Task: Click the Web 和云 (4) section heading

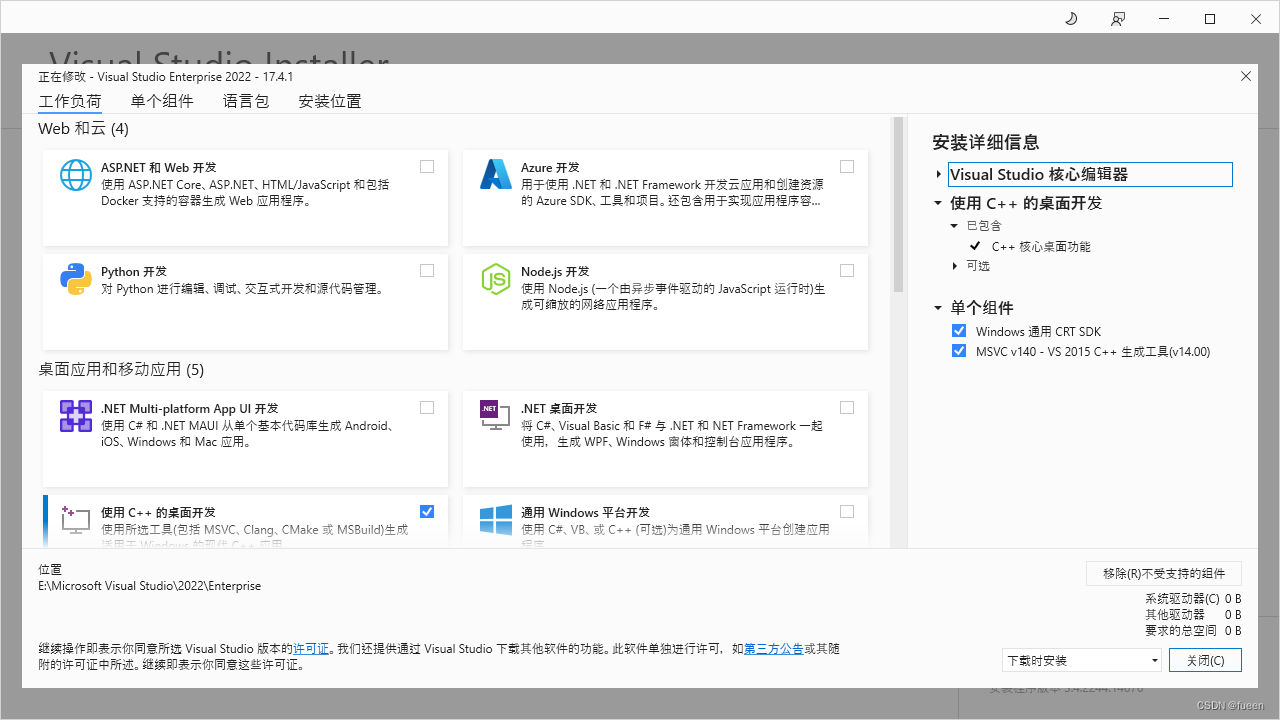Action: (x=83, y=129)
